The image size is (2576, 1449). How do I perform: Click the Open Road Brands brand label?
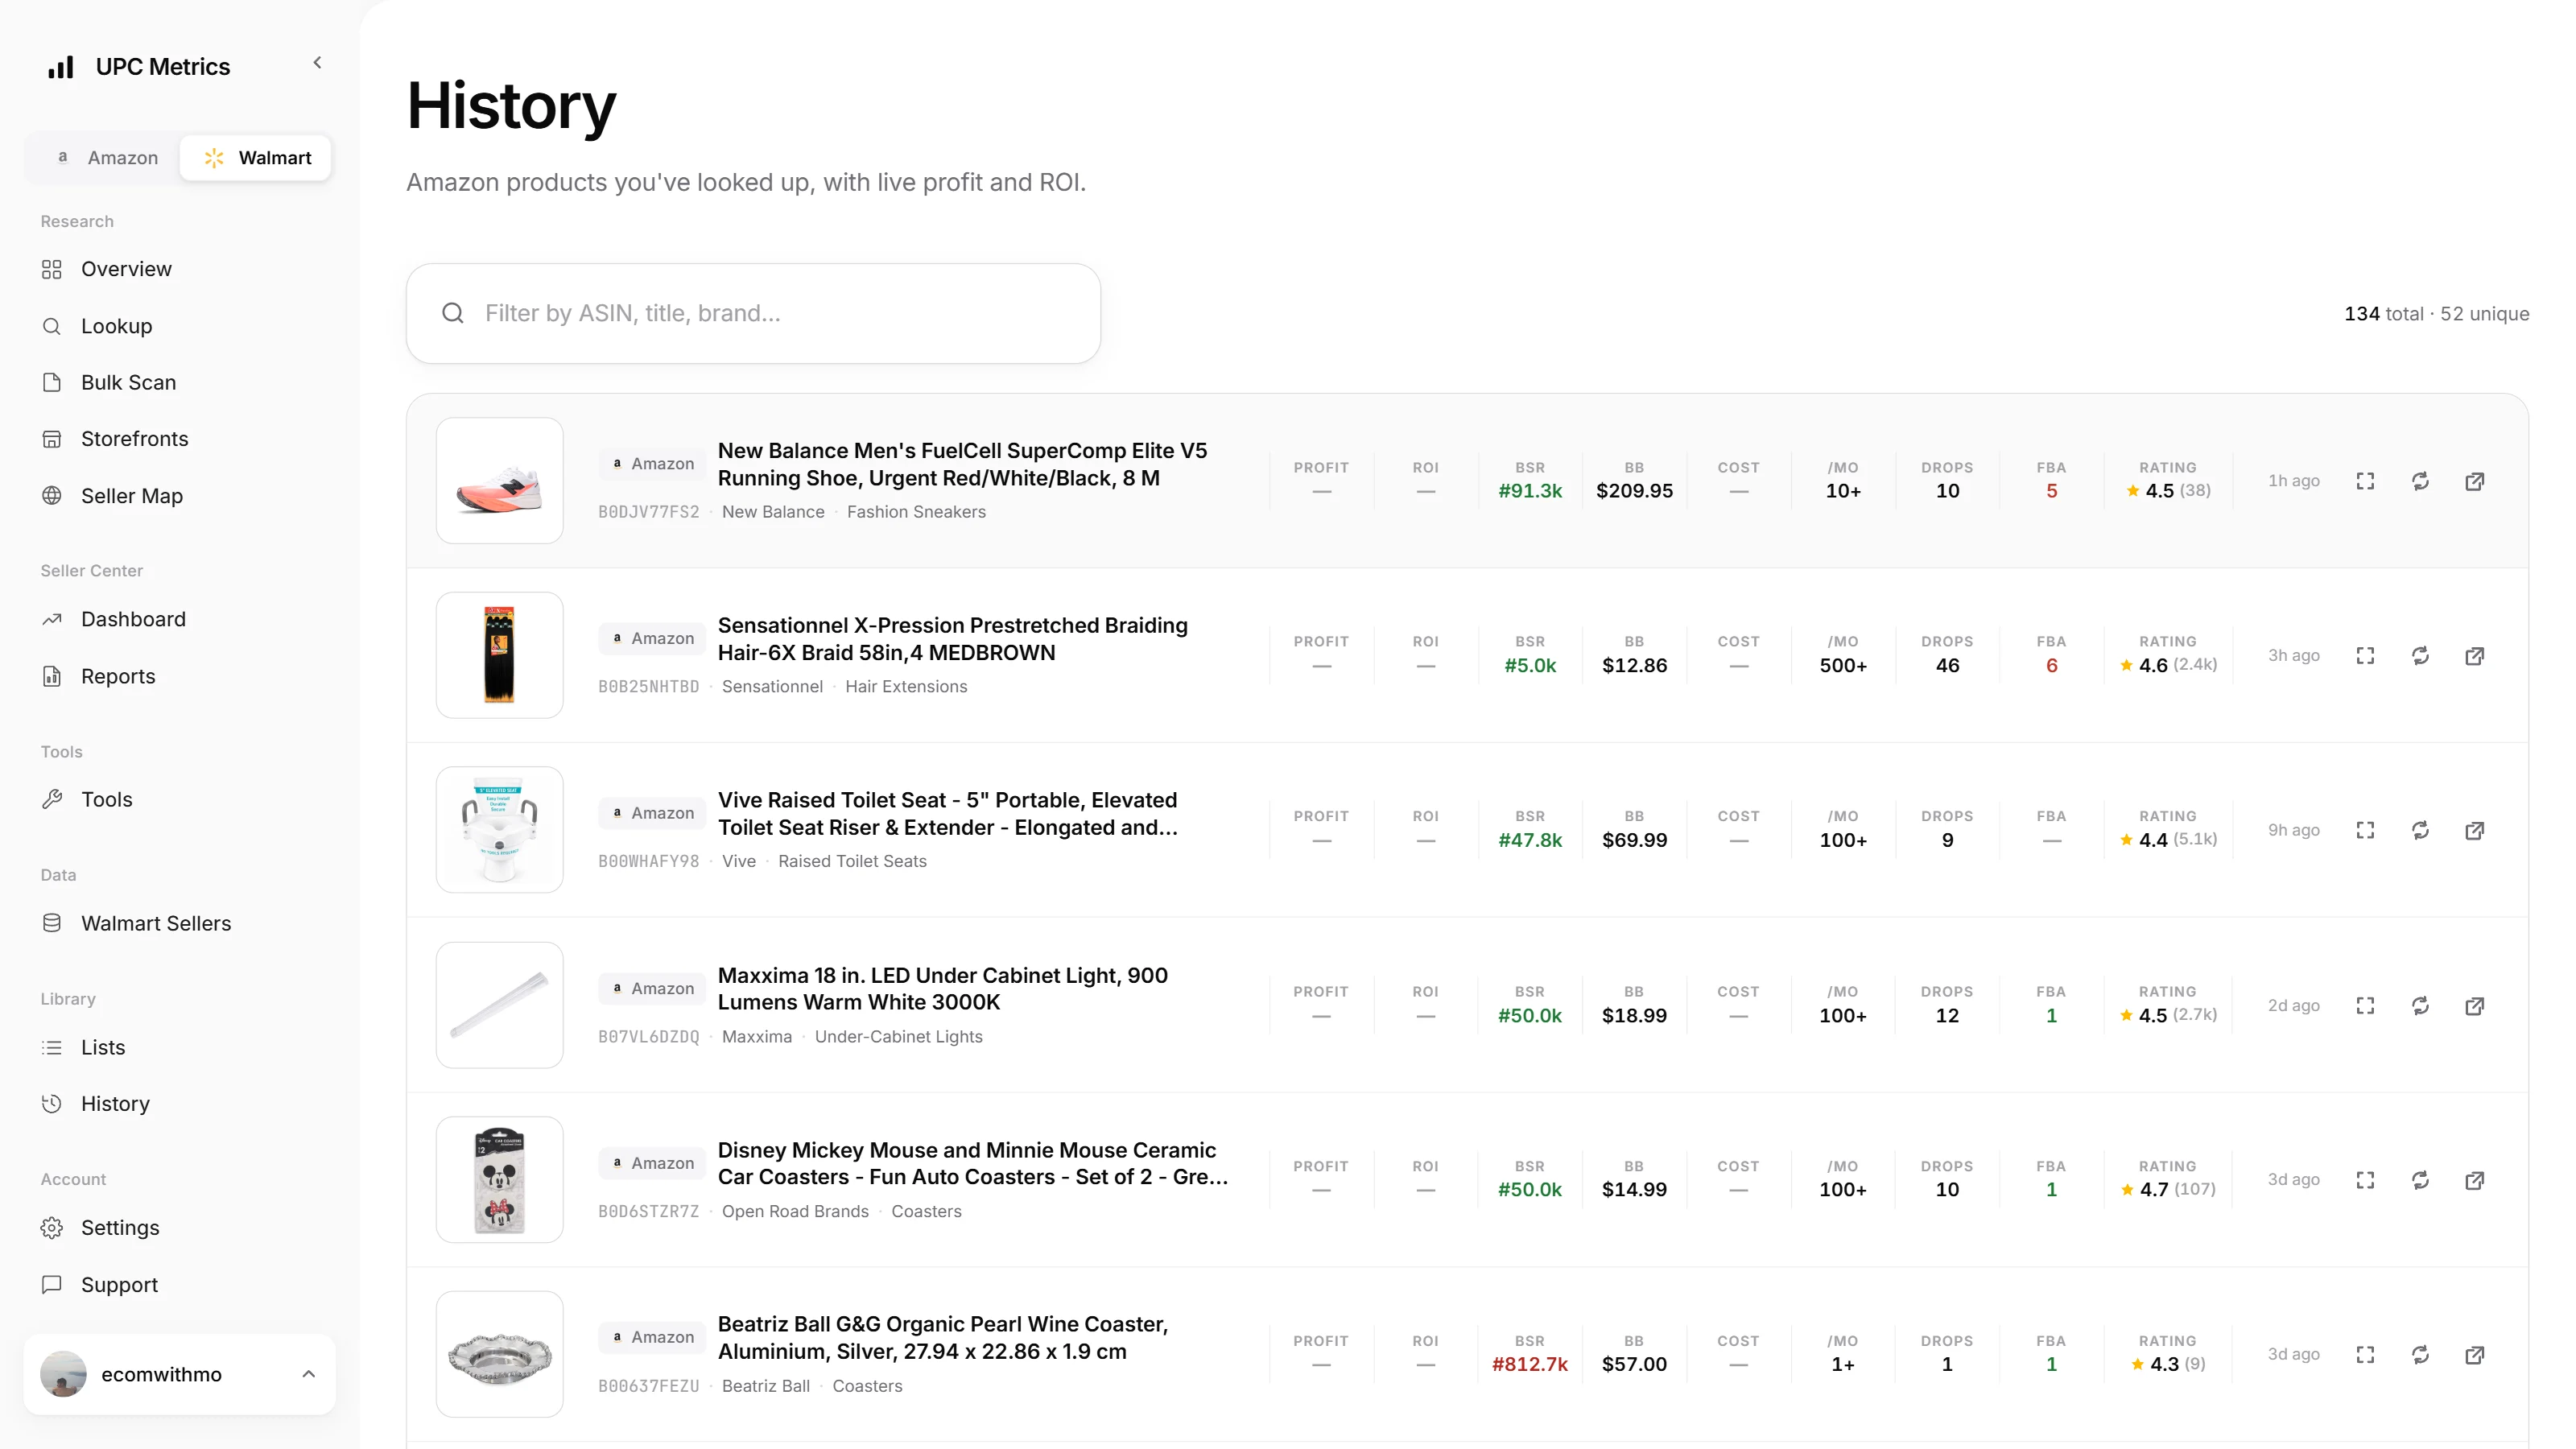click(795, 1212)
